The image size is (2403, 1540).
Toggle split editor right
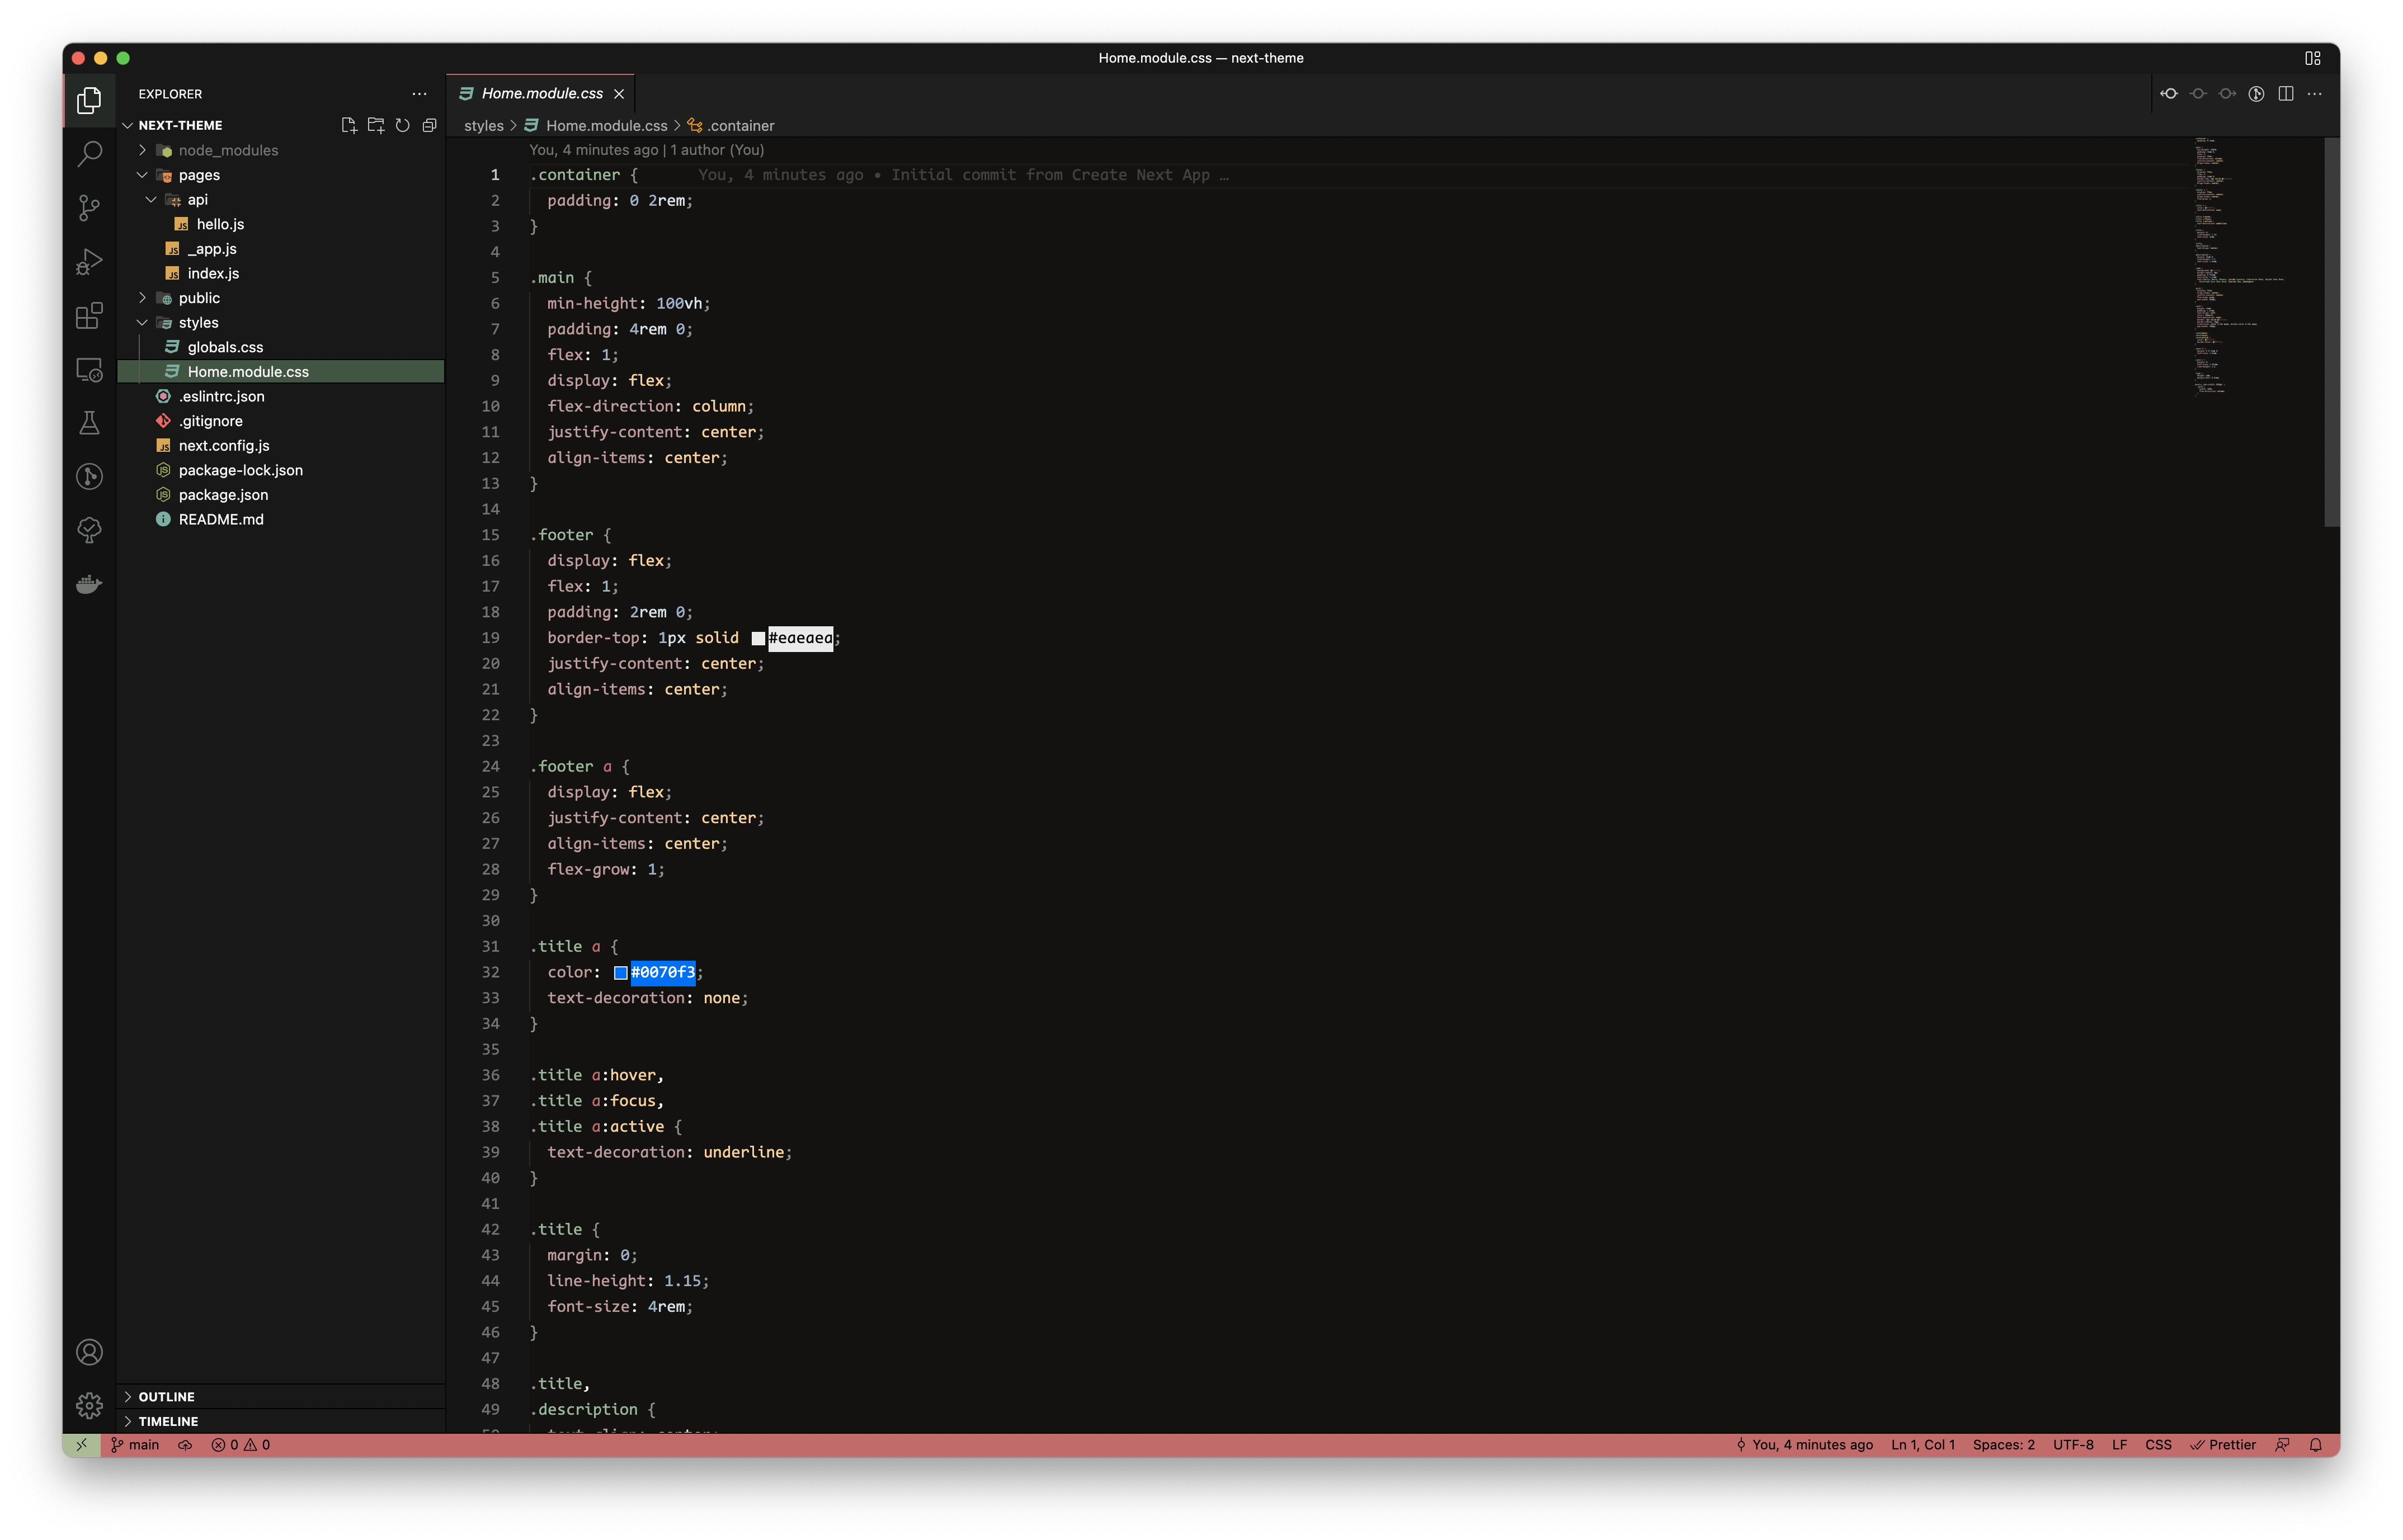click(x=2285, y=94)
